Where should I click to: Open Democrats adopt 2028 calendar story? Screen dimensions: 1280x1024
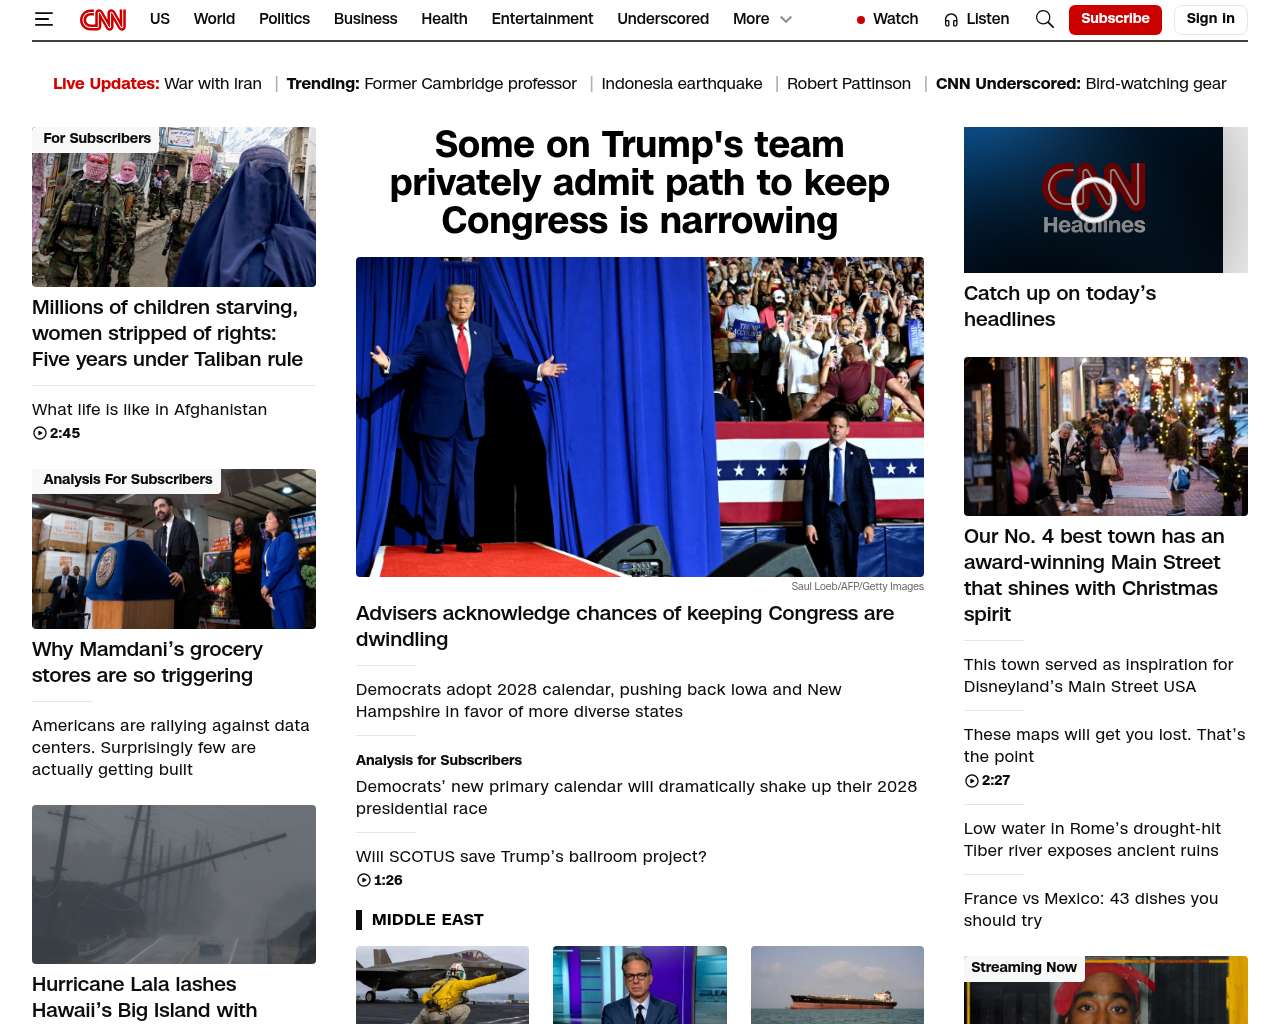click(599, 700)
